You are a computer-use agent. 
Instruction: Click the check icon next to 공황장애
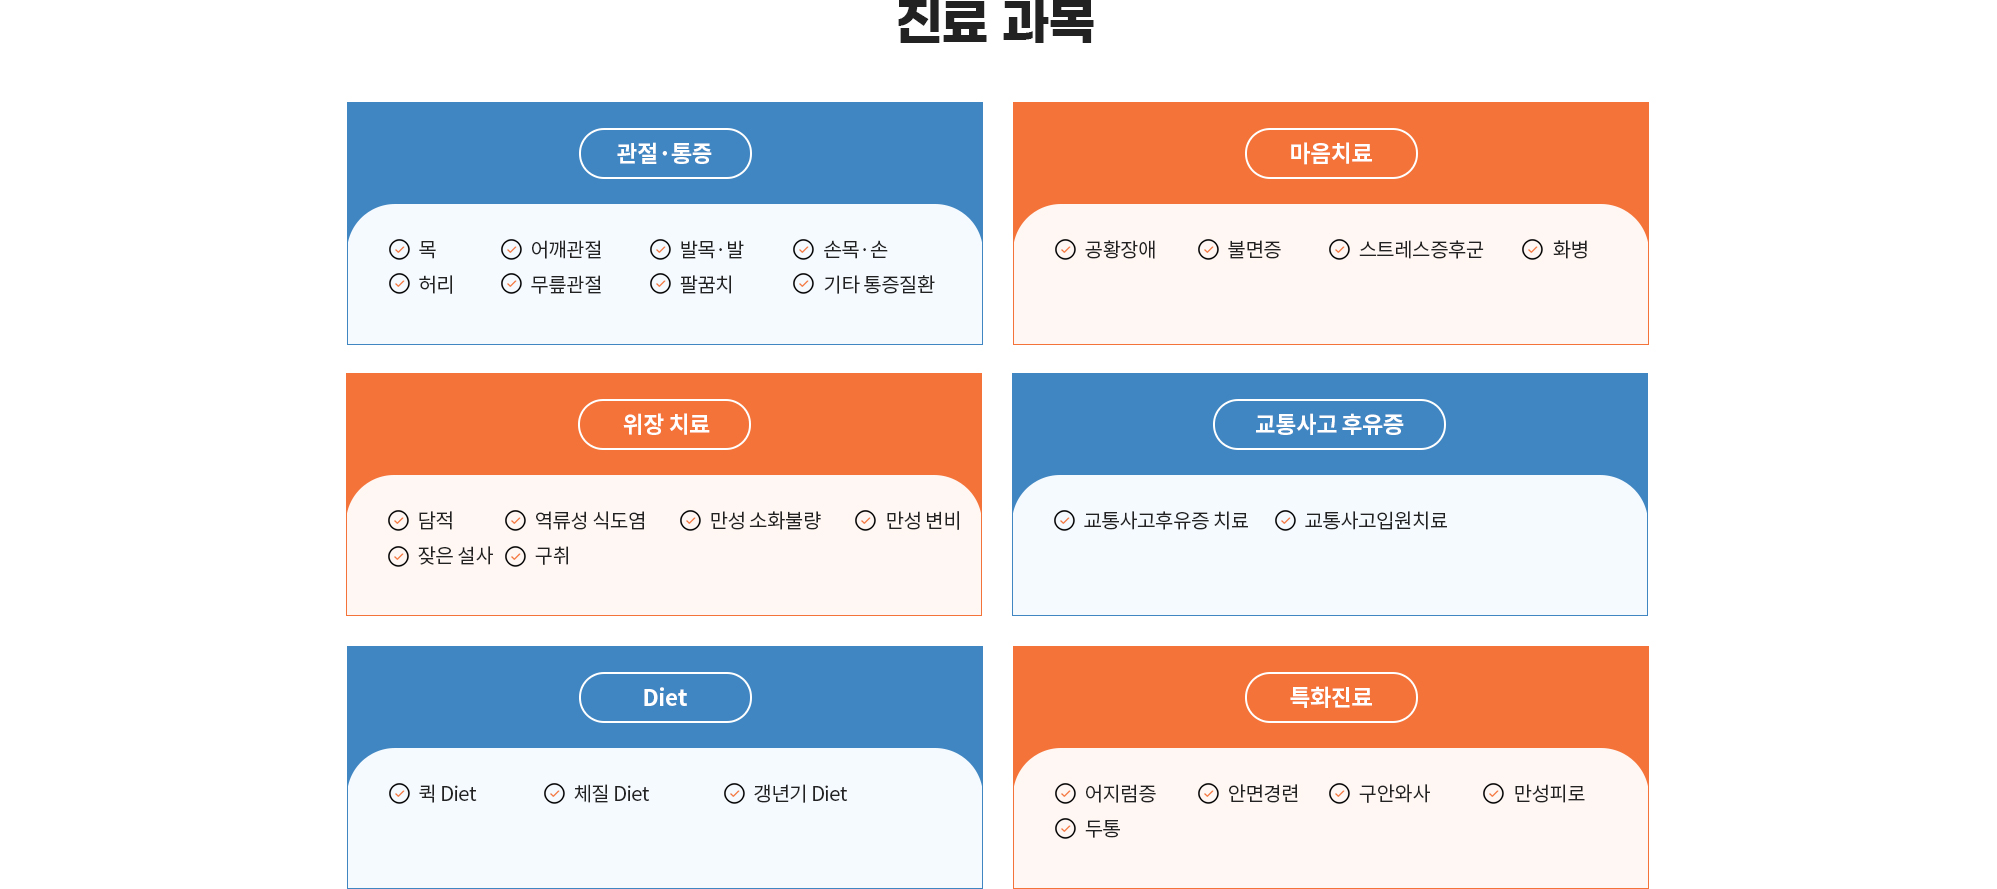1065,249
